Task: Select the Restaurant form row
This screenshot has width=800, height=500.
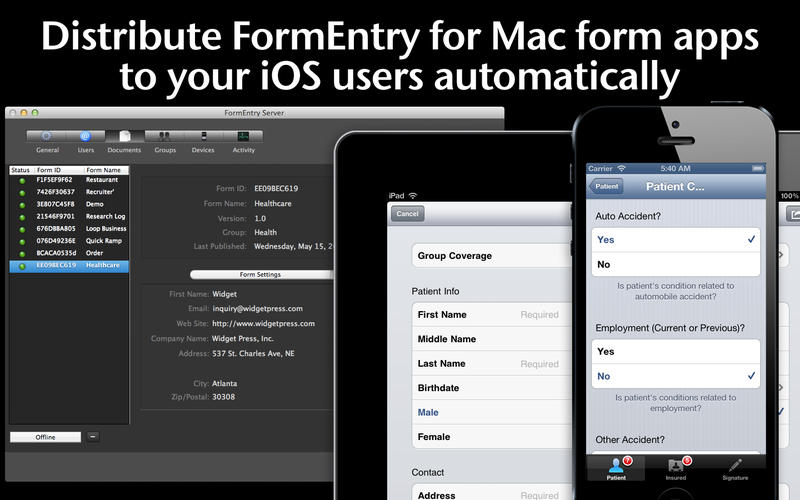Action: click(x=69, y=180)
